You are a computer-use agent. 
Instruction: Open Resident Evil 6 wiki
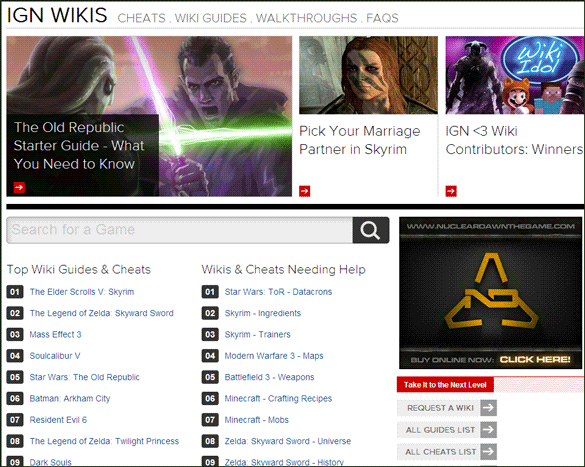click(x=58, y=420)
